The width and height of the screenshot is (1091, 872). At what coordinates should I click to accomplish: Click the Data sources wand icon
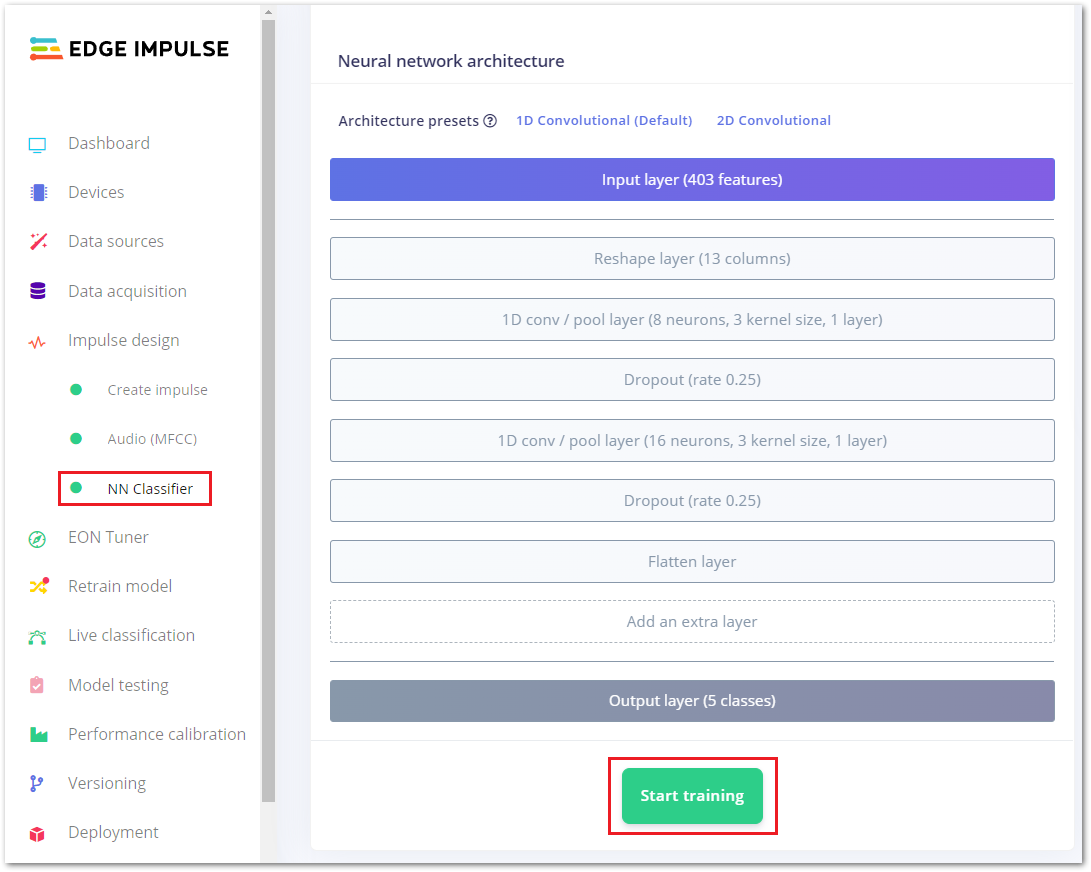pyautogui.click(x=38, y=242)
